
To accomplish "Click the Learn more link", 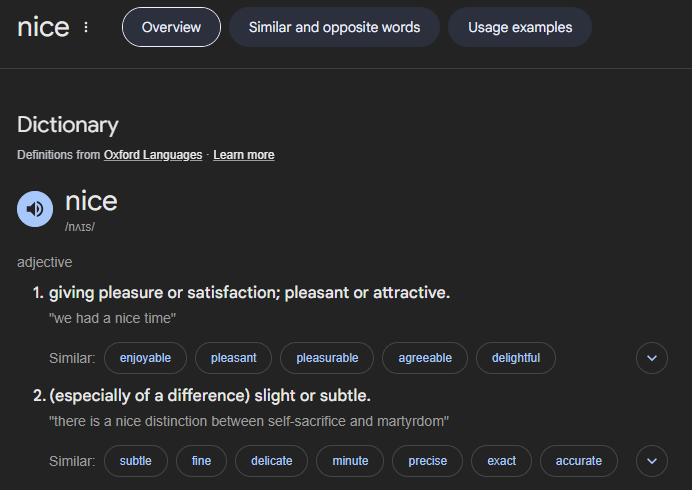I will click(x=244, y=155).
